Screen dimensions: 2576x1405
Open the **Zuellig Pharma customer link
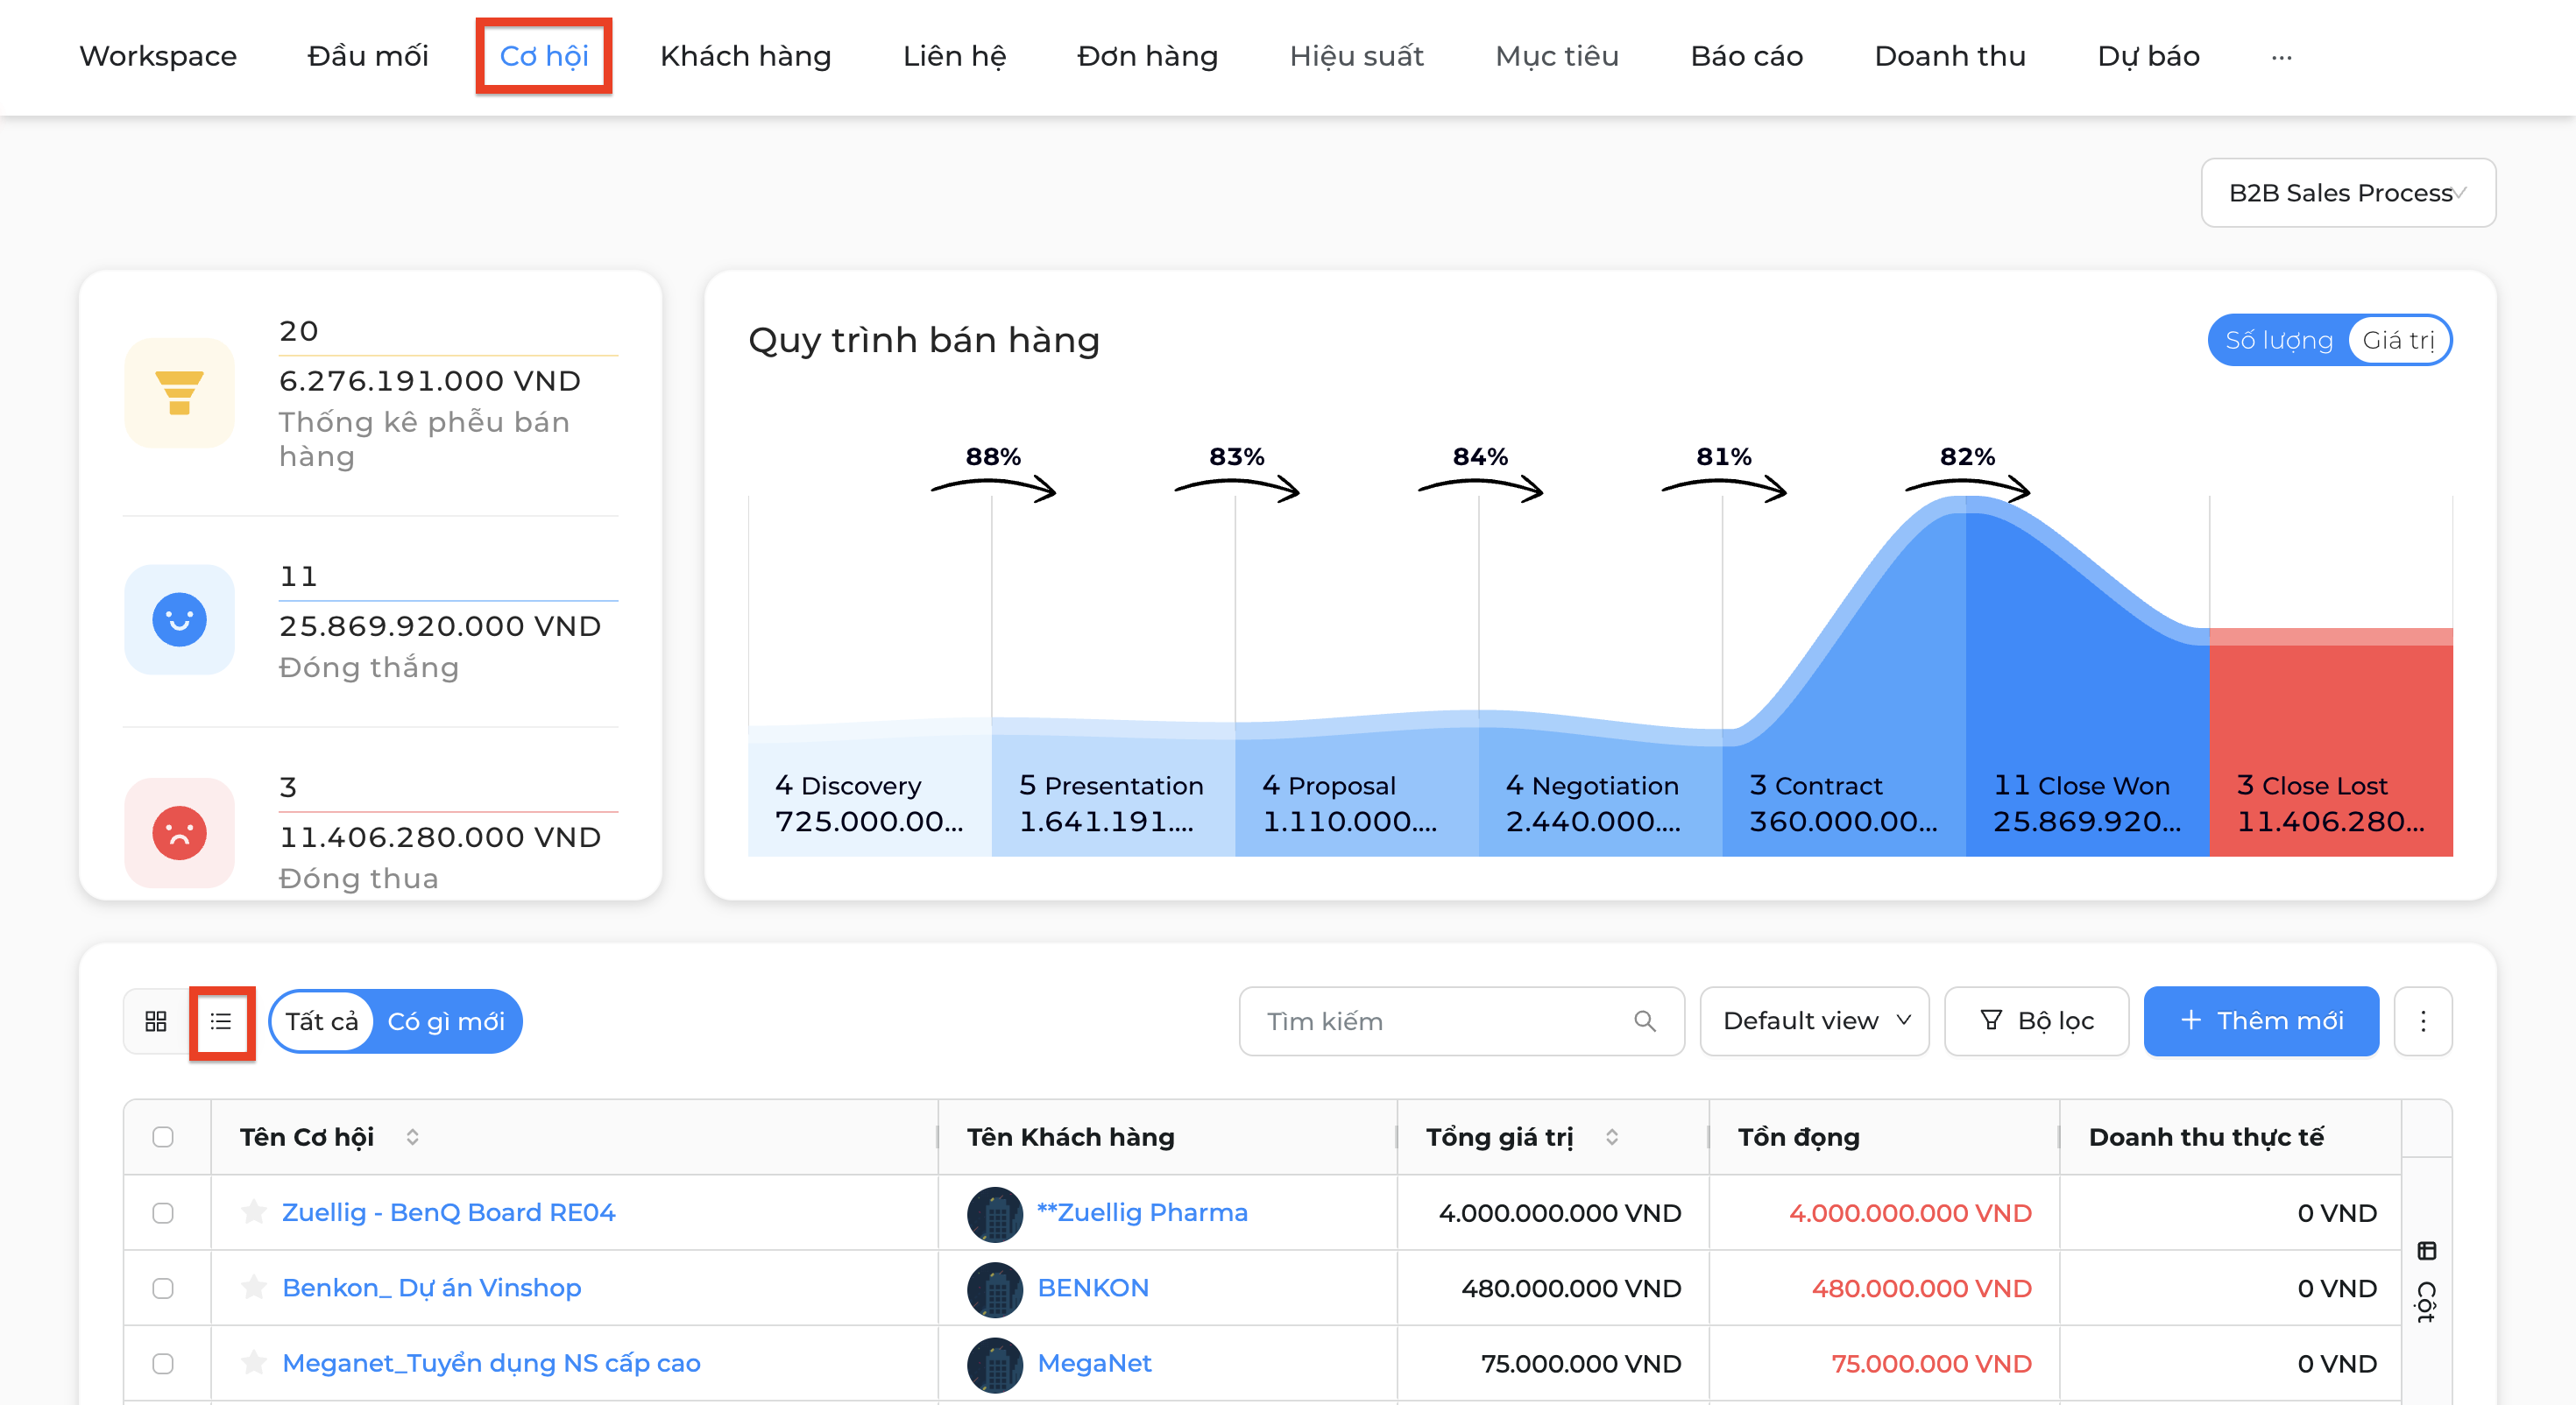[x=1142, y=1212]
